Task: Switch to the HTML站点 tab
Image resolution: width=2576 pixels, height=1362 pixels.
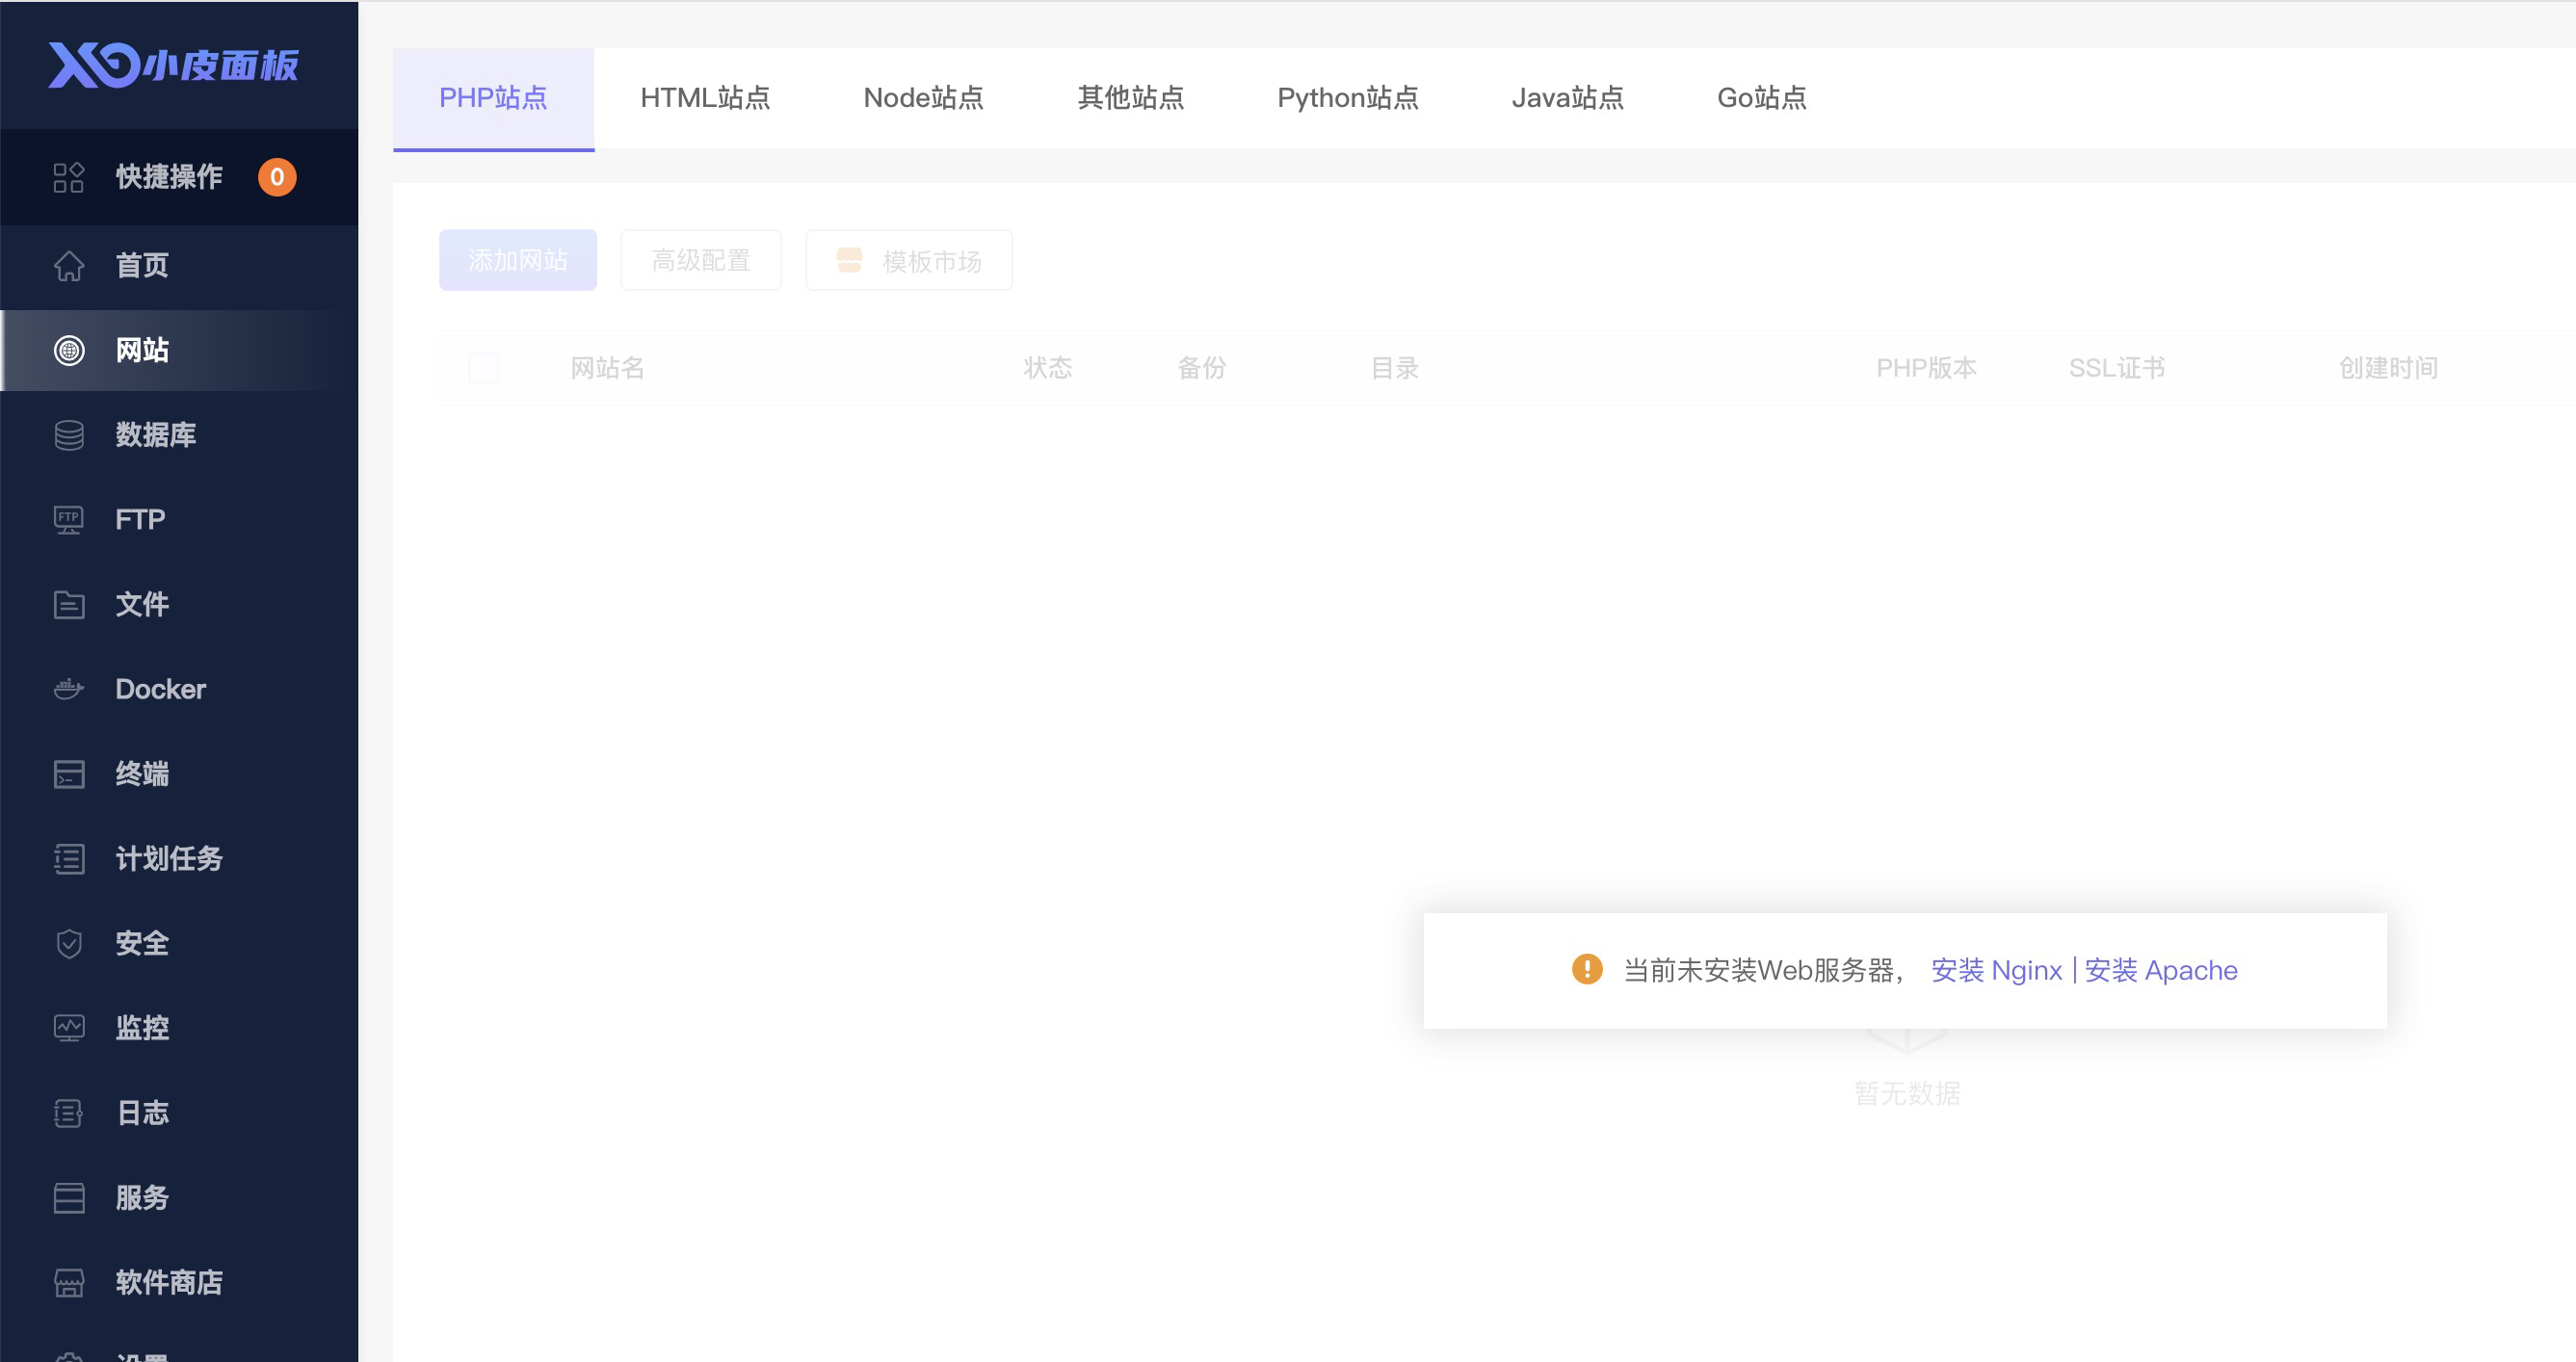Action: click(705, 98)
